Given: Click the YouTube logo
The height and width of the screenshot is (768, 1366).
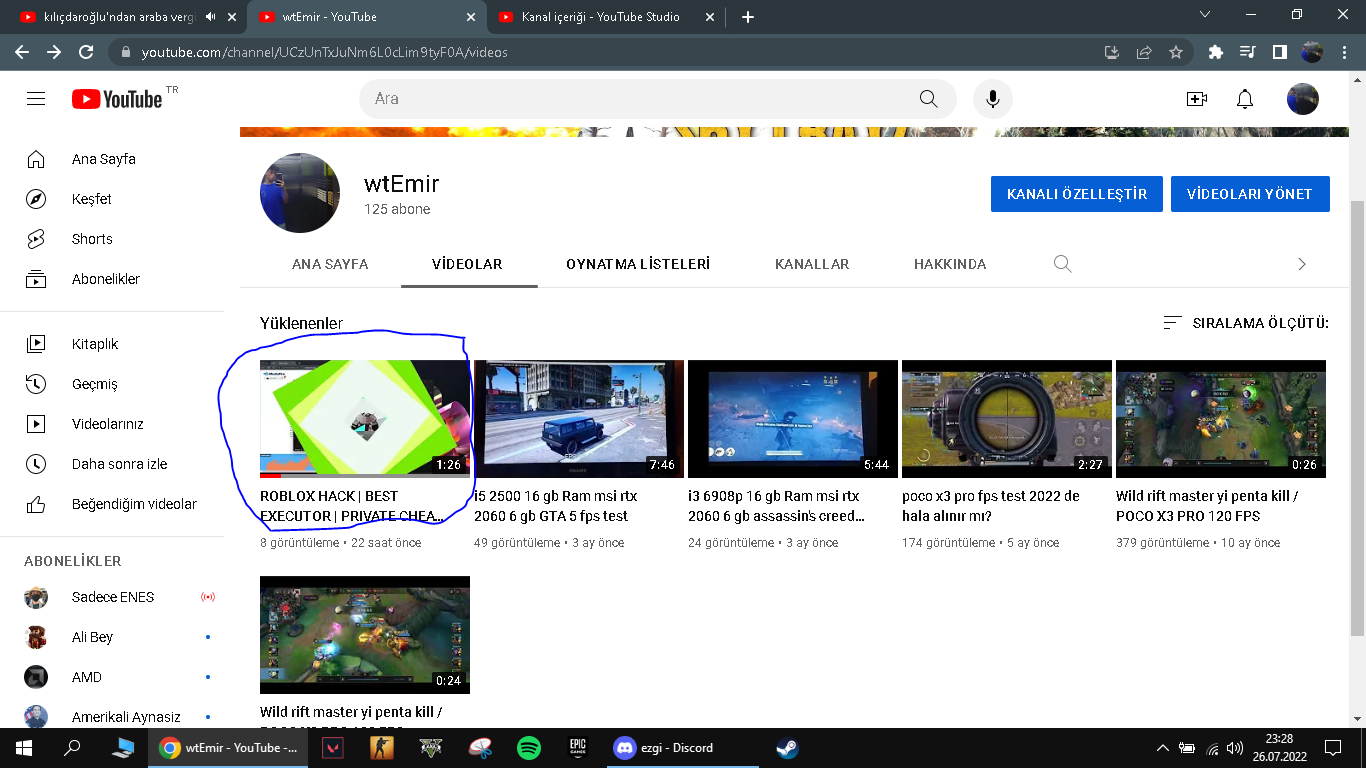Looking at the screenshot, I should pos(117,99).
